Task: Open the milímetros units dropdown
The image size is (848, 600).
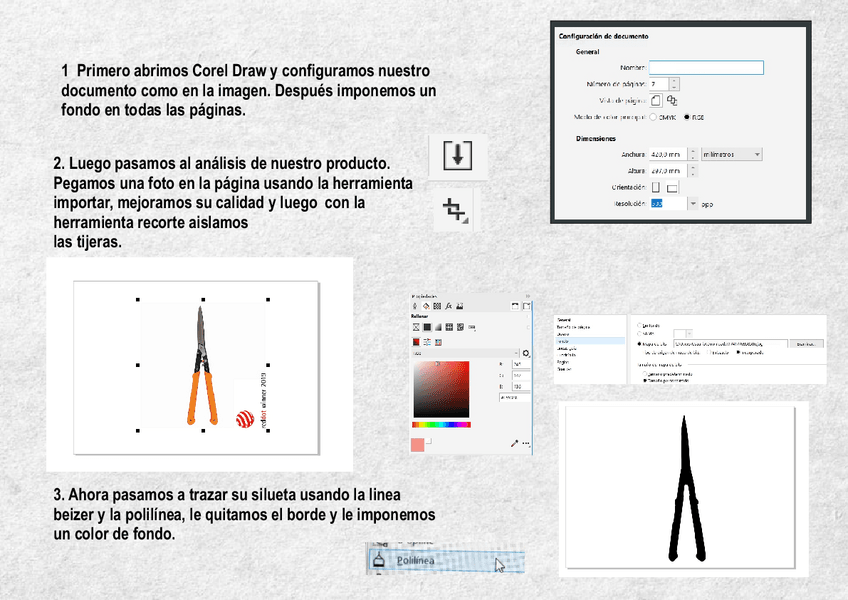Action: coord(731,155)
